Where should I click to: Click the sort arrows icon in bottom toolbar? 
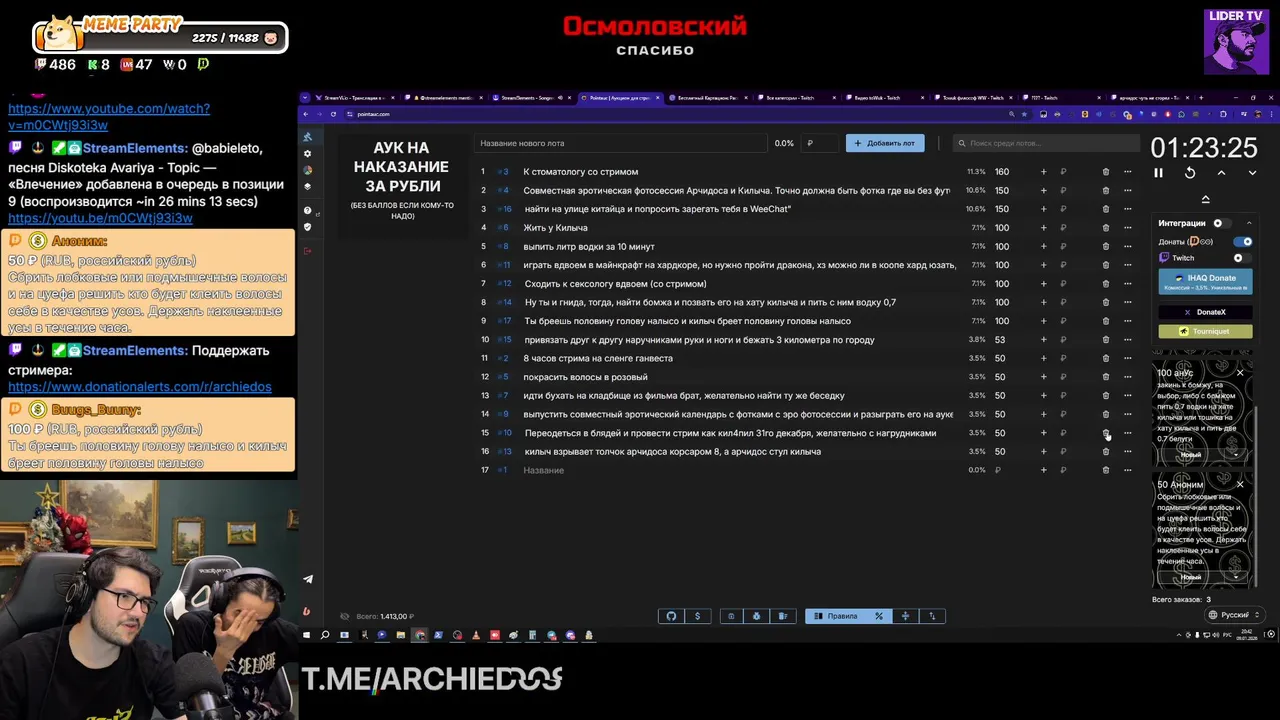pyautogui.click(x=932, y=616)
